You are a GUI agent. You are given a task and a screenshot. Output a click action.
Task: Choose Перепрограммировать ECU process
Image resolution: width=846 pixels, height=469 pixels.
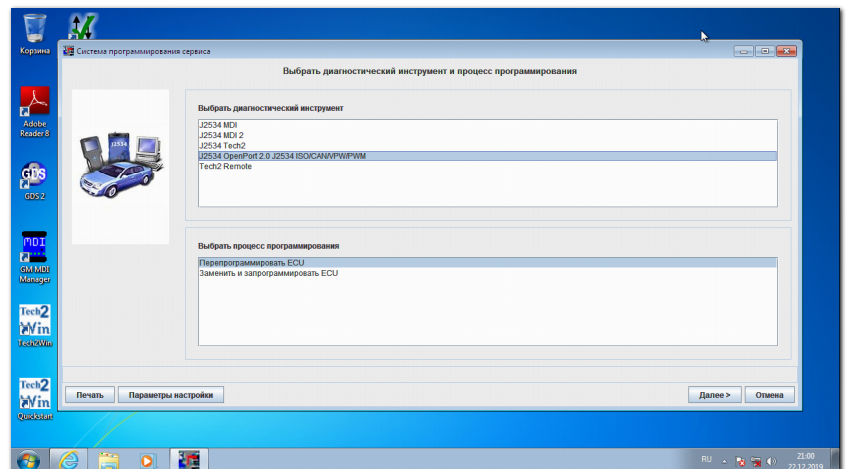click(x=487, y=263)
